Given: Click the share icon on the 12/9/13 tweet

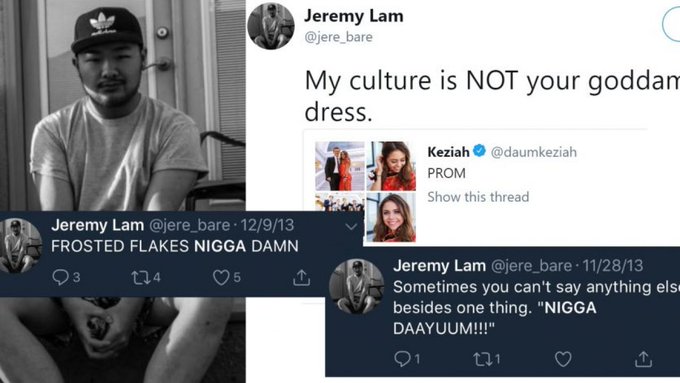Looking at the screenshot, I should (301, 278).
